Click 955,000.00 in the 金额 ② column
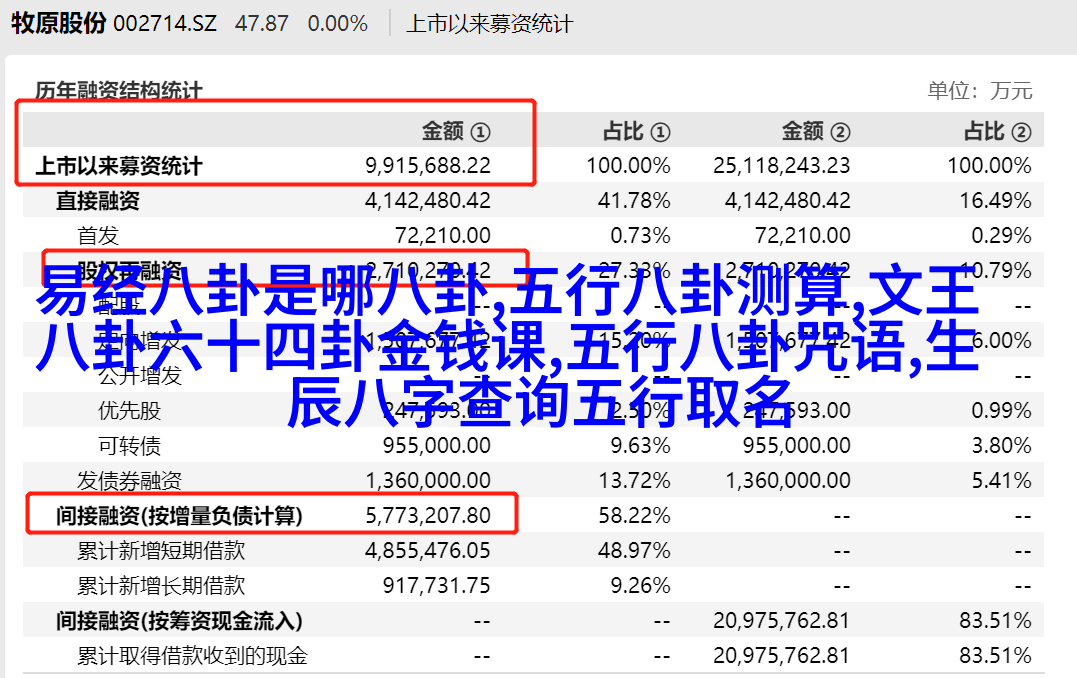Viewport: 1077px width, 678px height. 797,446
